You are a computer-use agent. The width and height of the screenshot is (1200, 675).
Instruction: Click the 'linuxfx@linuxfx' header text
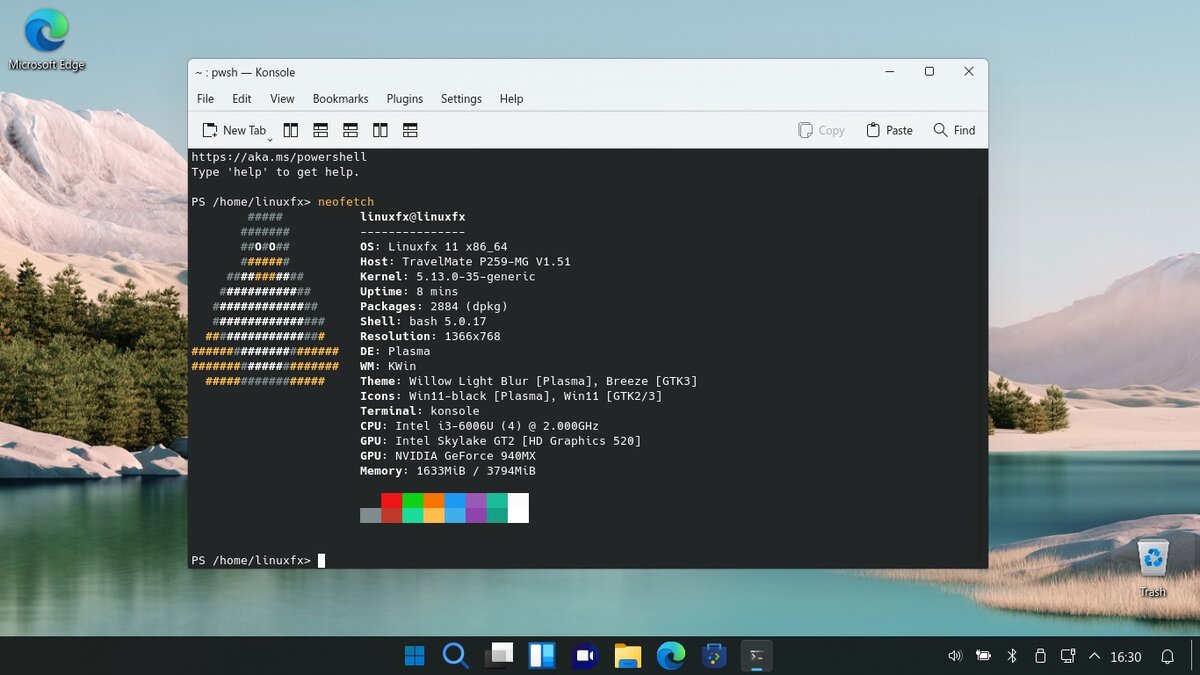coord(413,217)
